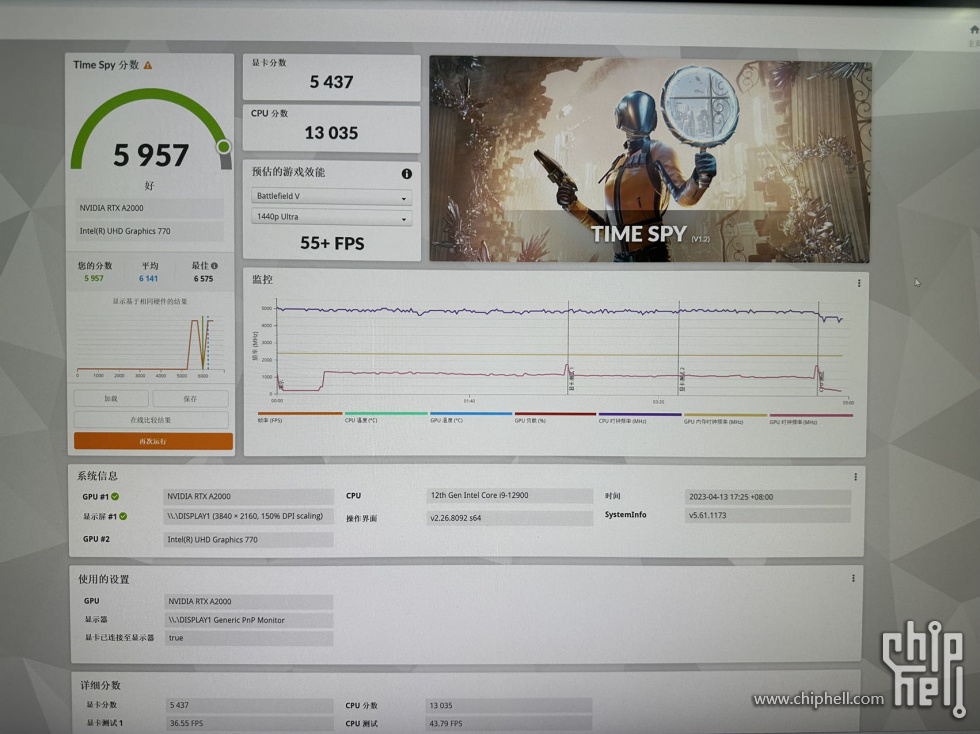Select the Intel UHD Graphics 770 row under gauge
This screenshot has height=734, width=980.
tap(149, 231)
